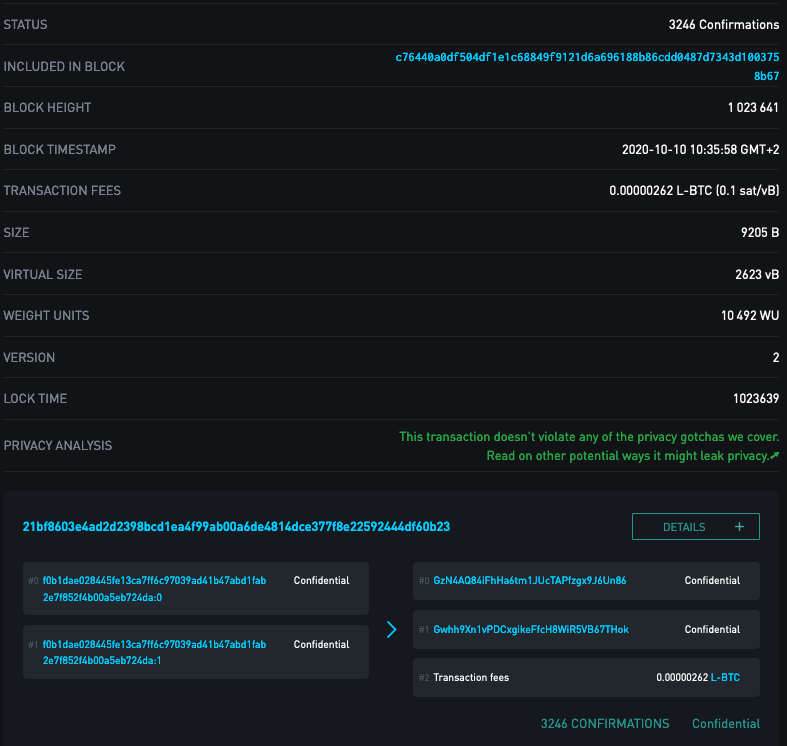Click the STATUS row label
This screenshot has height=746, width=787.
click(25, 25)
